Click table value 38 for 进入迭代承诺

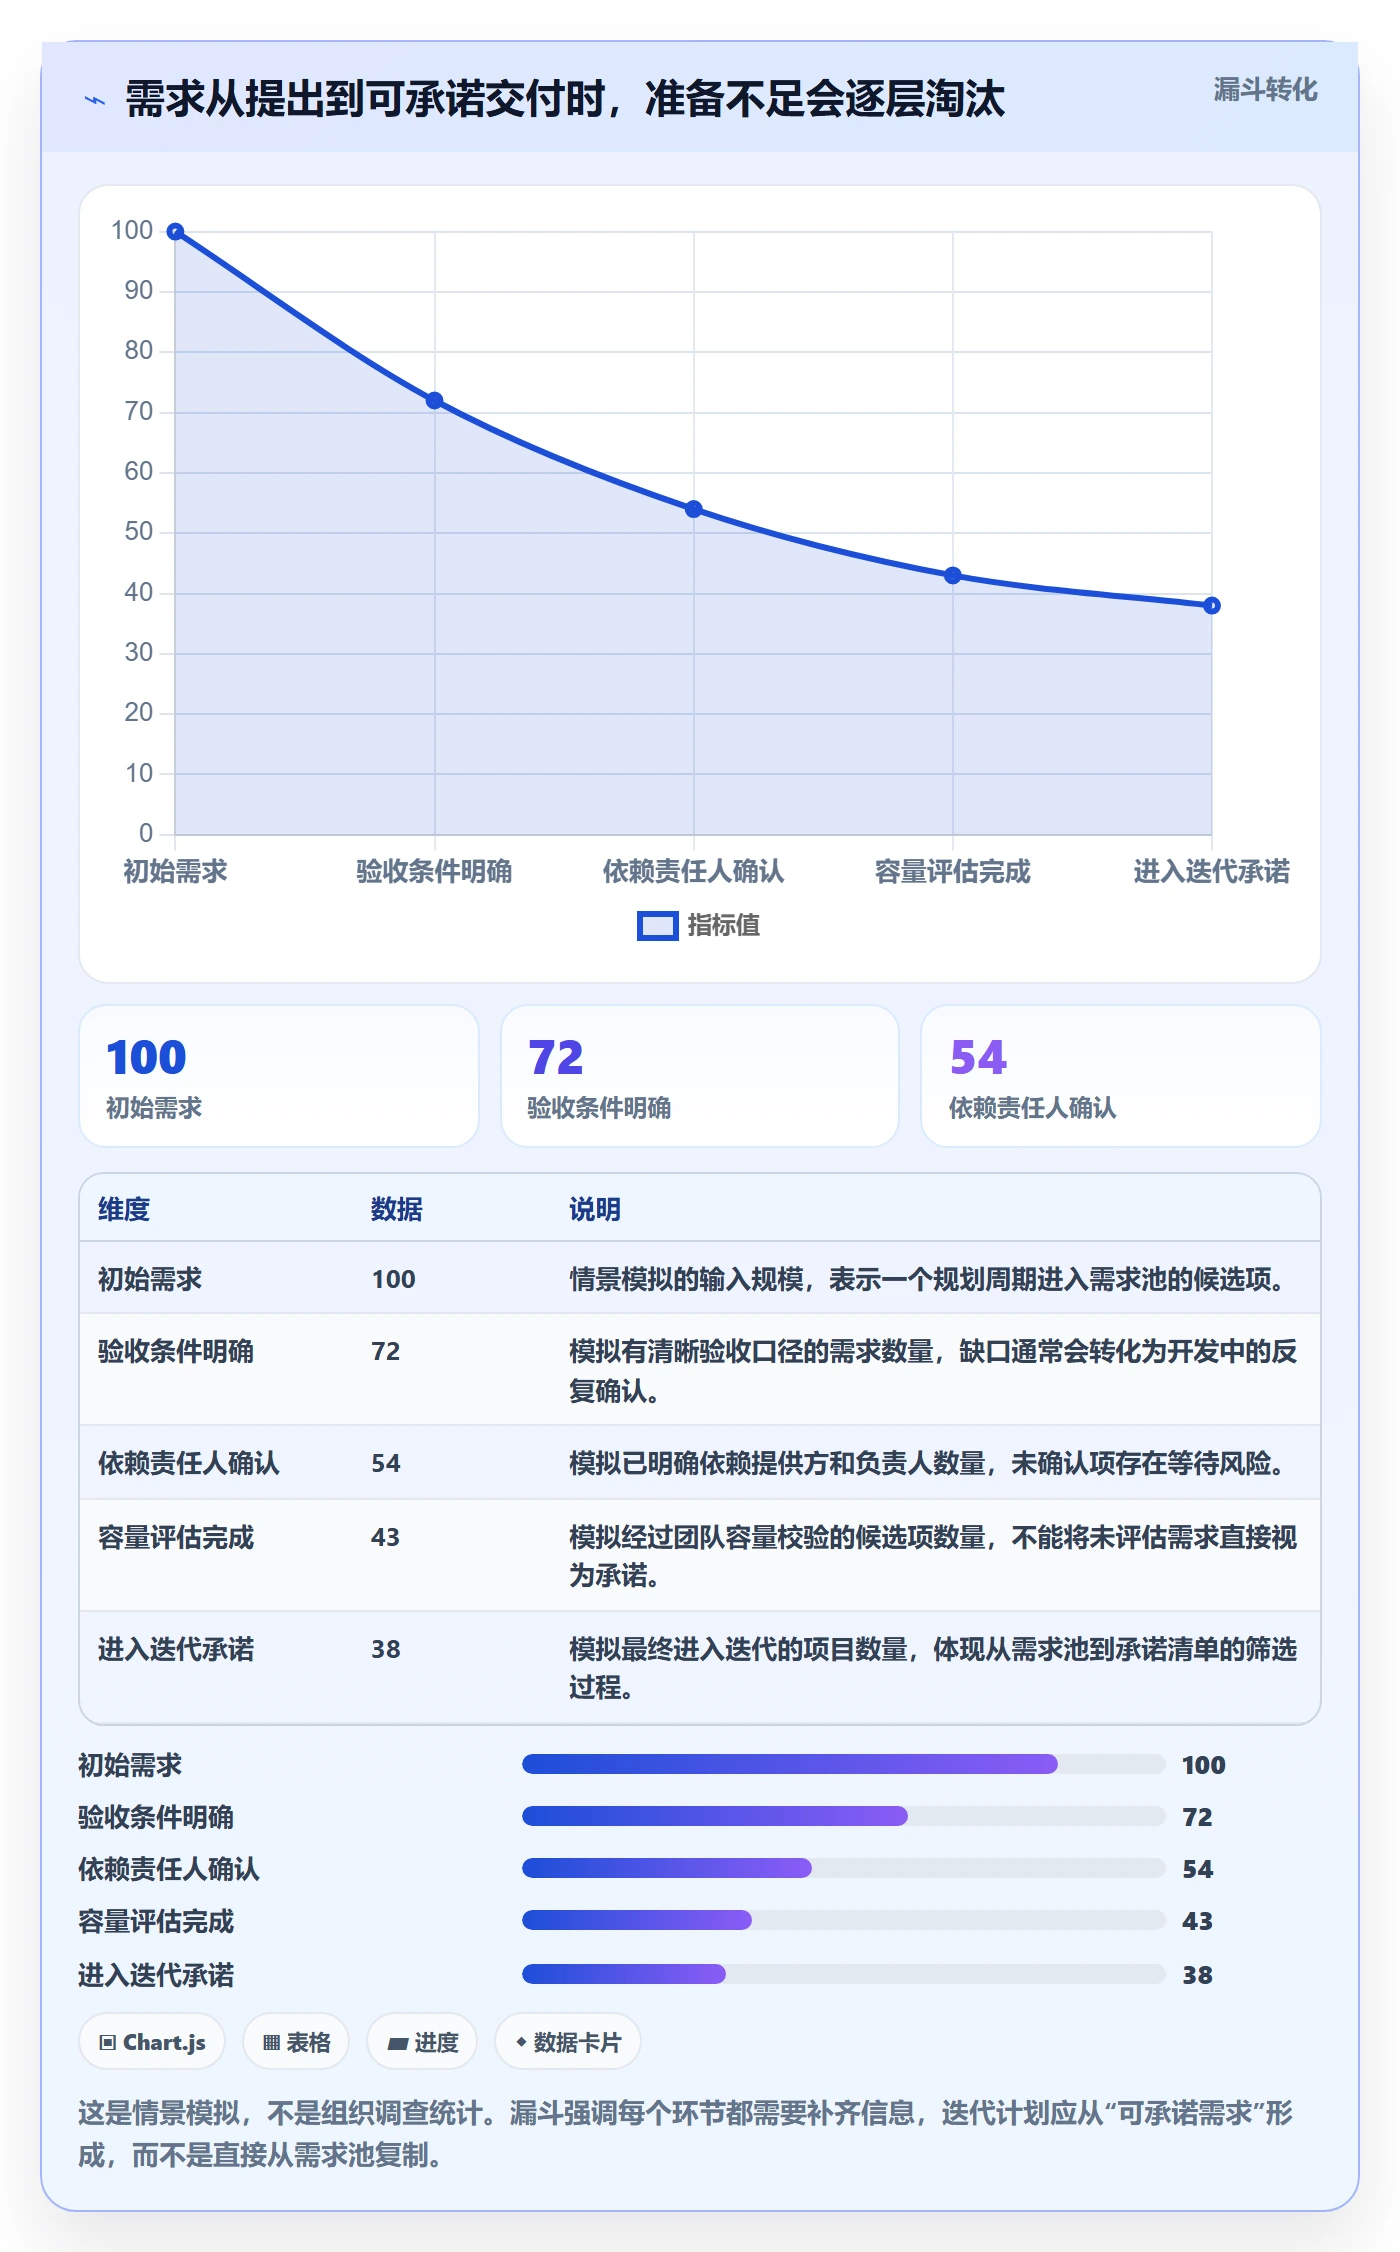pyautogui.click(x=386, y=1650)
